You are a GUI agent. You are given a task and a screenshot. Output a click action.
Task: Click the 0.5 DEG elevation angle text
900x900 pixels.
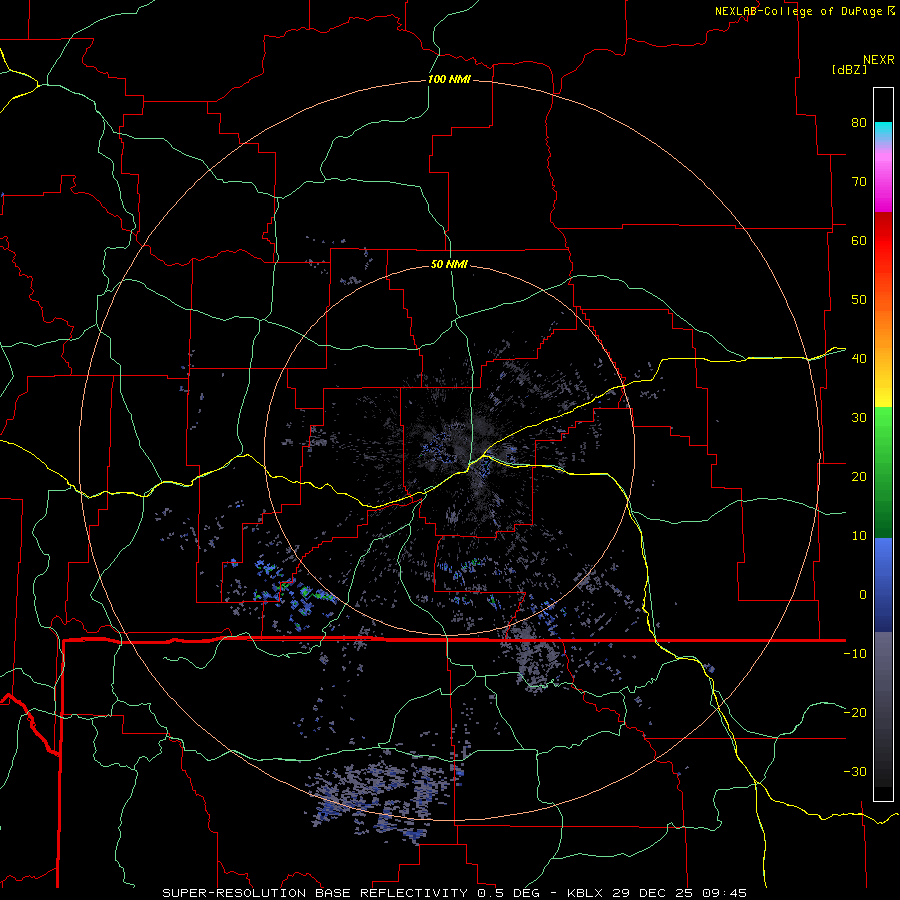[x=508, y=893]
